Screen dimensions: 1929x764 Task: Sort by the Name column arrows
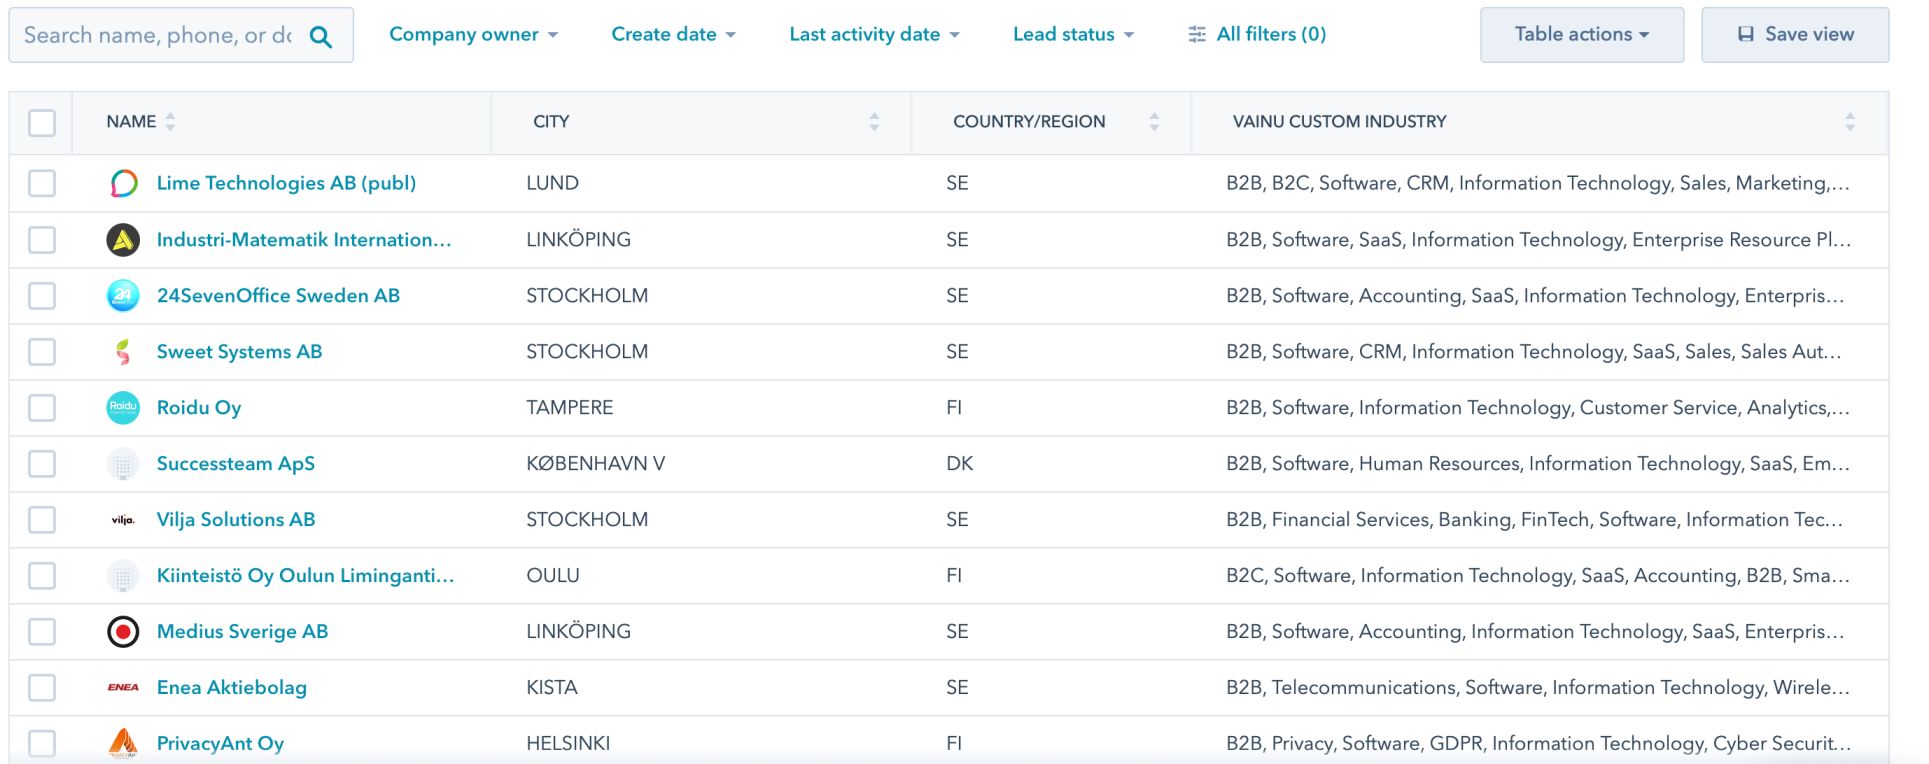[170, 122]
